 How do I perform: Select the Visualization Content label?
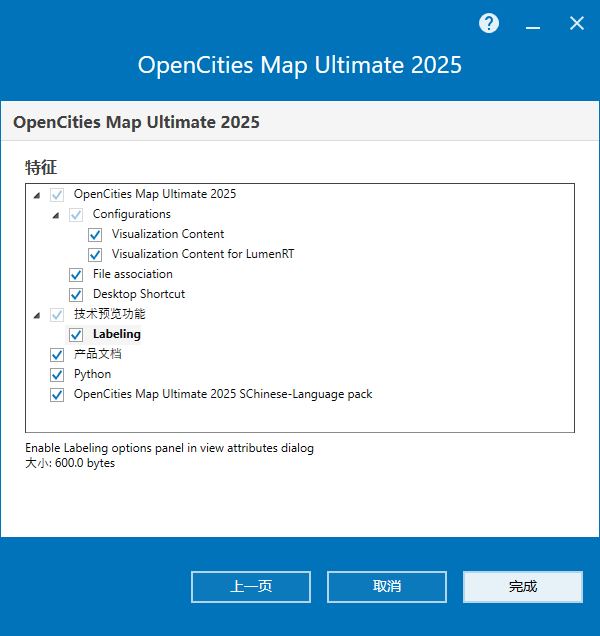coord(168,234)
